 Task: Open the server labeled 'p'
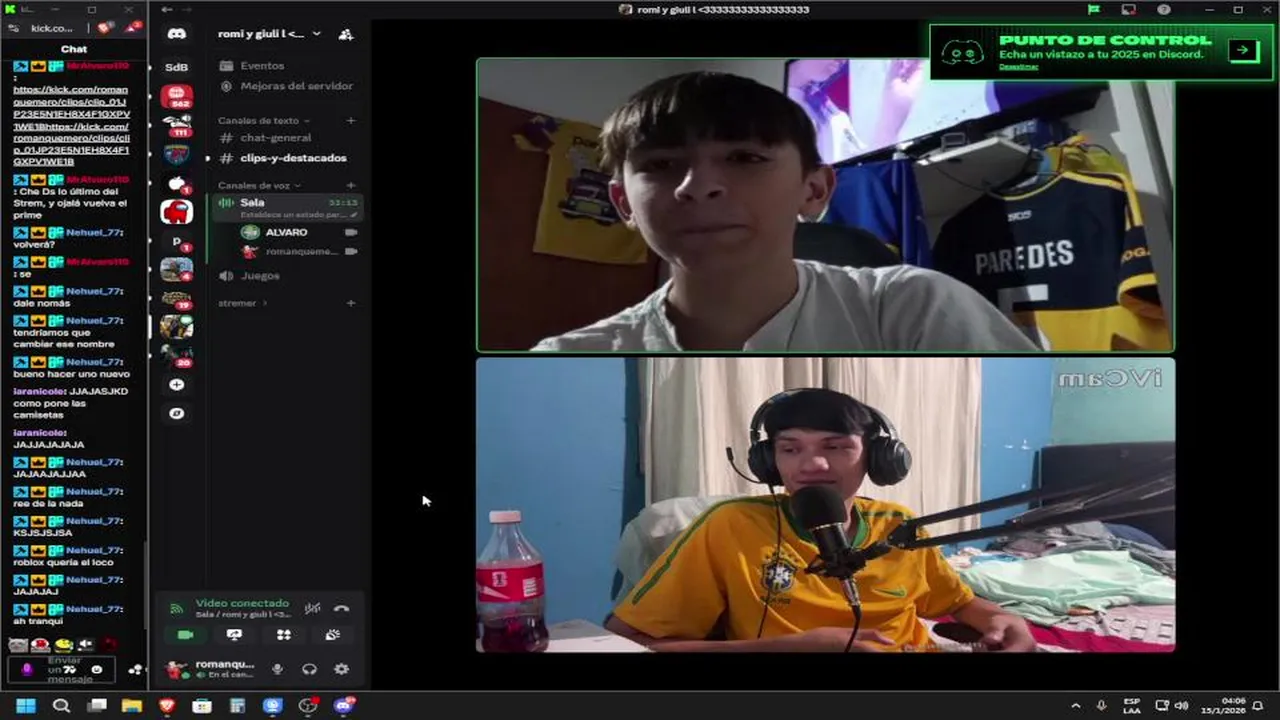(177, 241)
